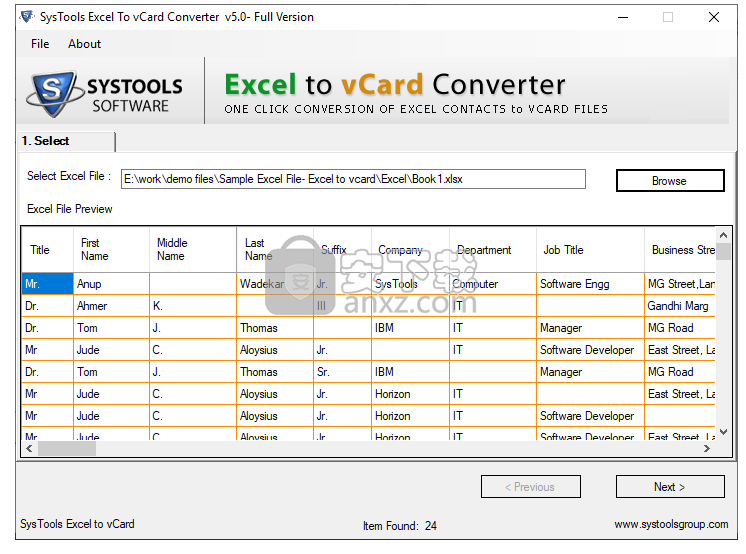
Task: Close the converter window
Action: coord(714,17)
